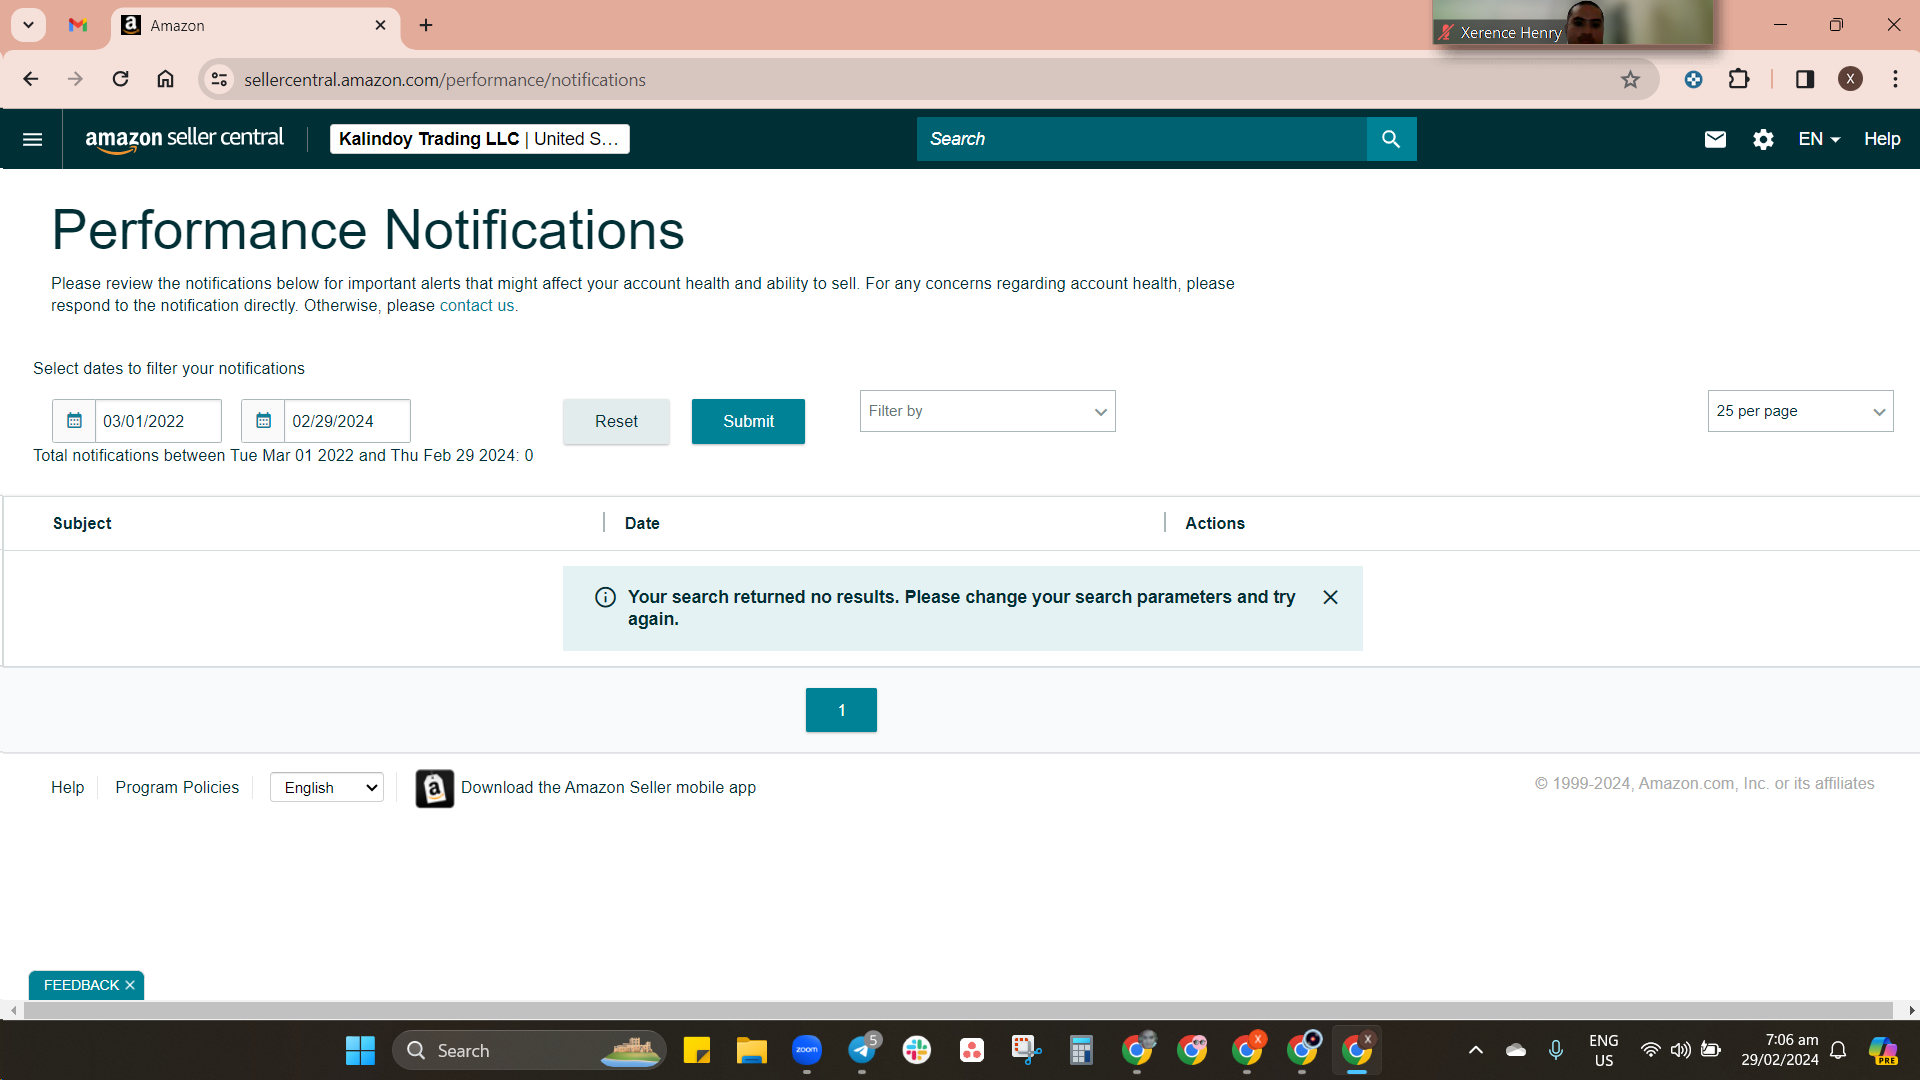
Task: Open a new browser tab
Action: point(426,25)
